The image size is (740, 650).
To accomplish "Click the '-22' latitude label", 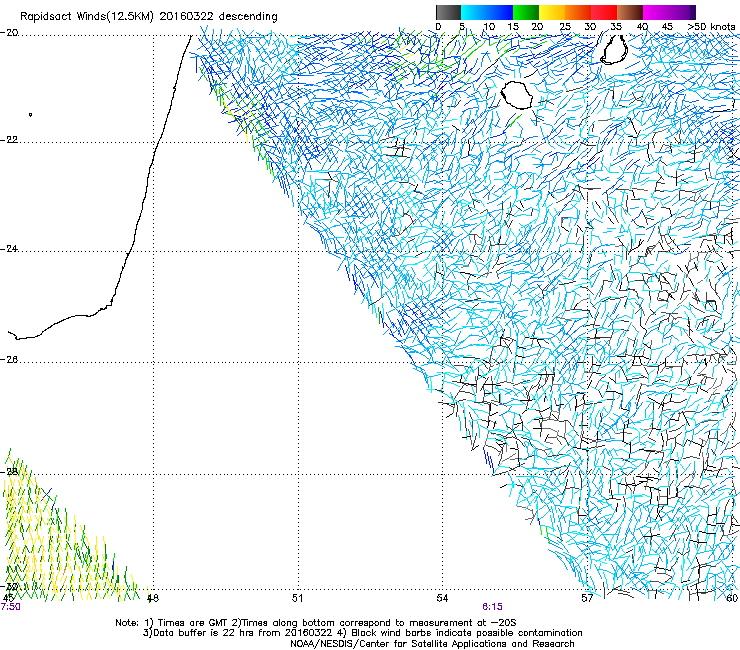I will pos(9,140).
